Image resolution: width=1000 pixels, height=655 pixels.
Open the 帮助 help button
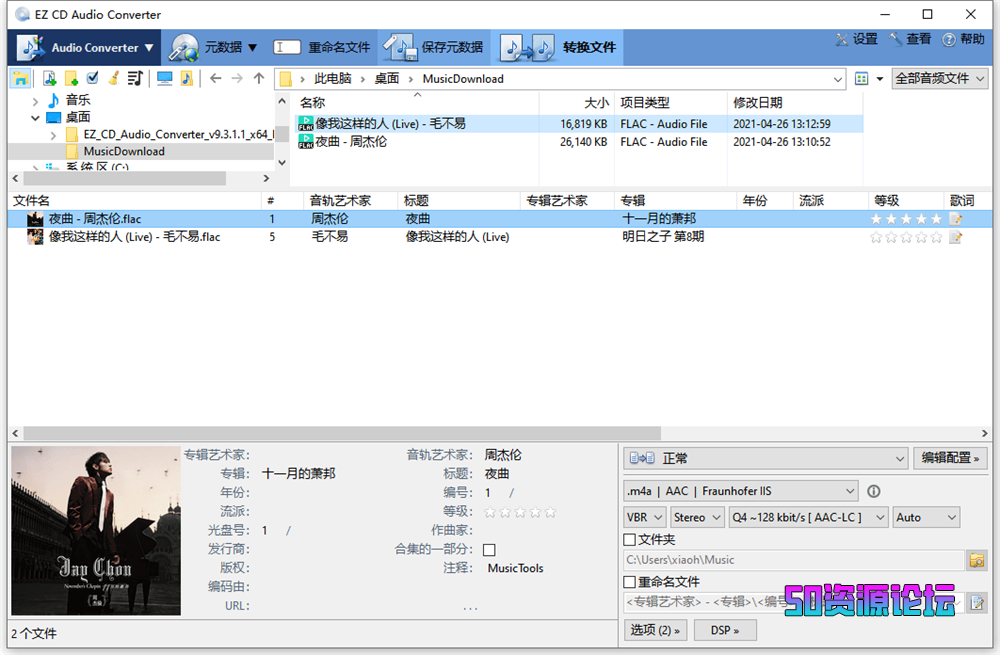click(964, 40)
